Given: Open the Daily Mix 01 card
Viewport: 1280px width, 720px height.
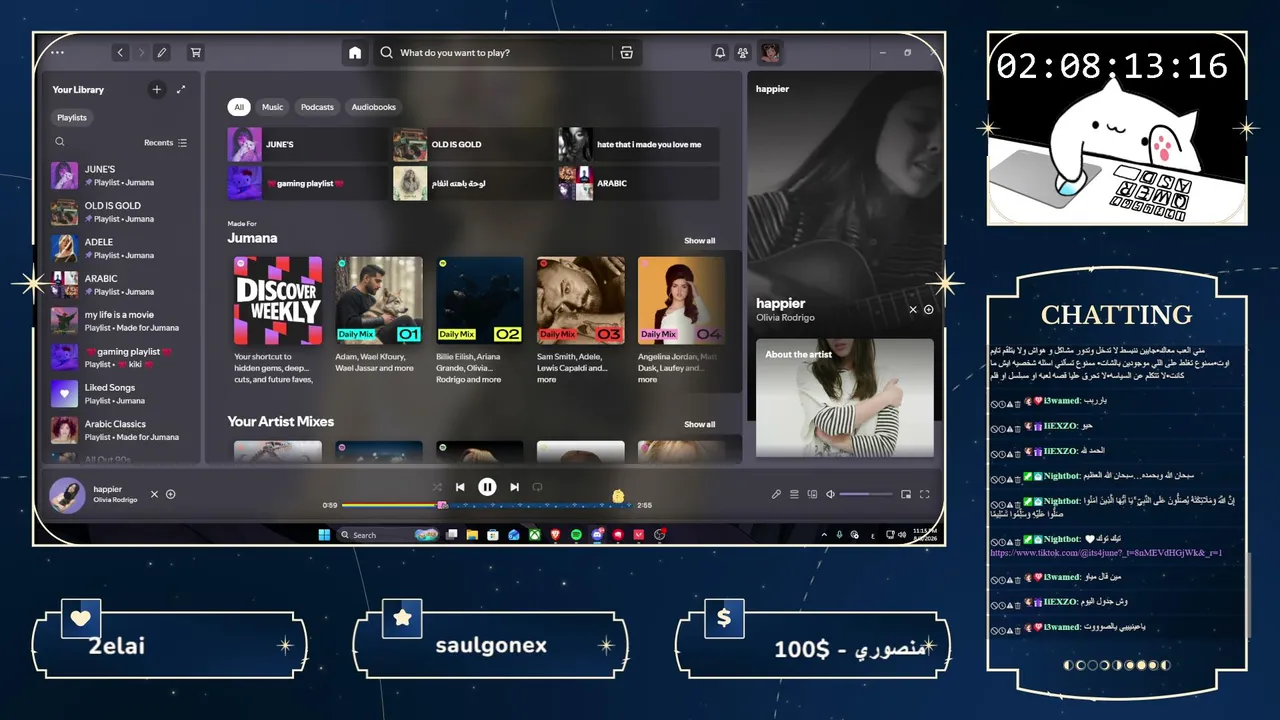Looking at the screenshot, I should tap(379, 320).
